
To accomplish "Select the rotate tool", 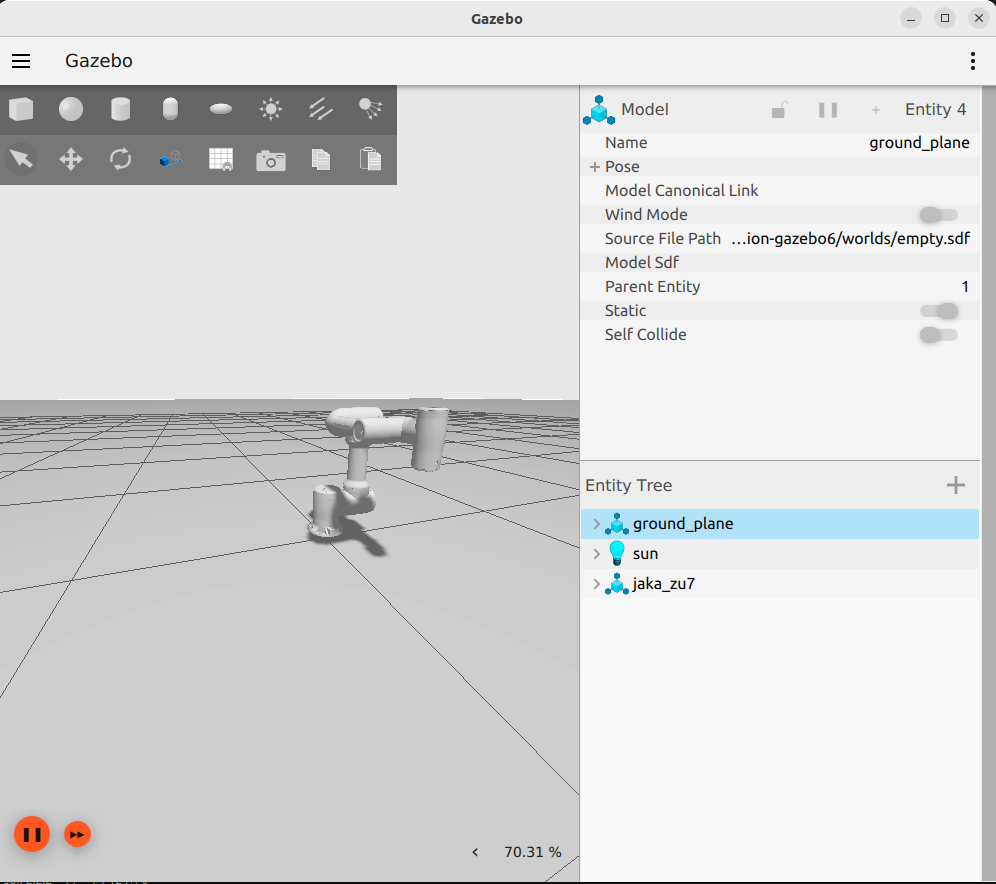I will coord(121,159).
